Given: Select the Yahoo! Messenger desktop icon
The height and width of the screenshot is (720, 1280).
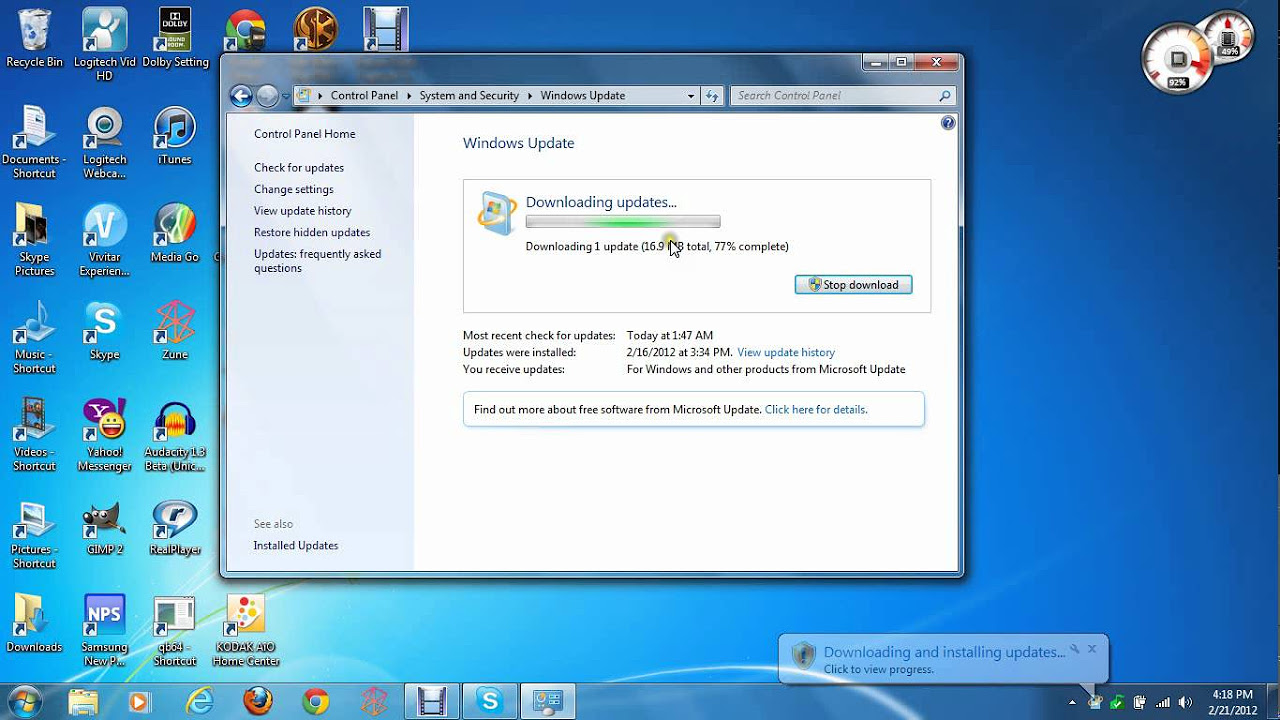Looking at the screenshot, I should pyautogui.click(x=104, y=435).
